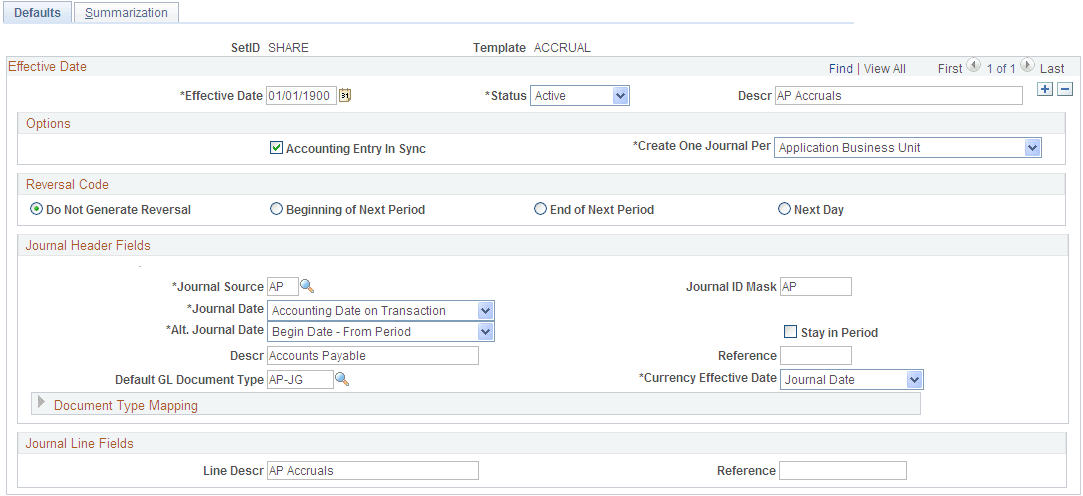
Task: Click the Template value ACCRUAL
Action: [562, 48]
